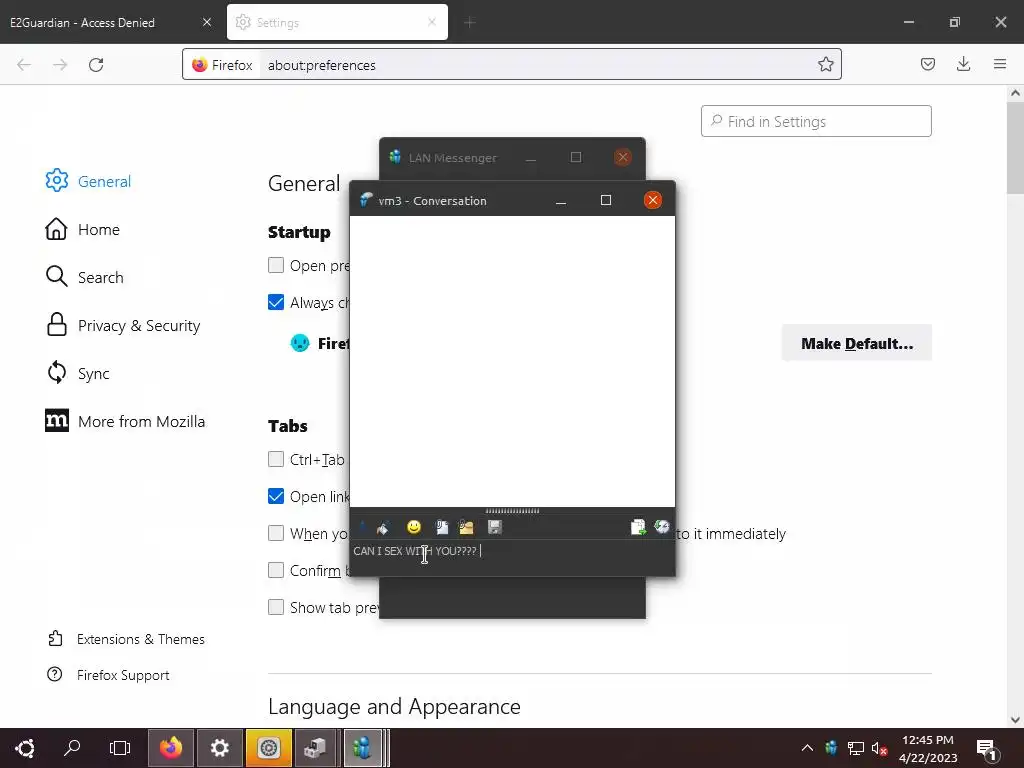Click the network icon in system tray
Screen dimensions: 1024x768
coord(856,748)
